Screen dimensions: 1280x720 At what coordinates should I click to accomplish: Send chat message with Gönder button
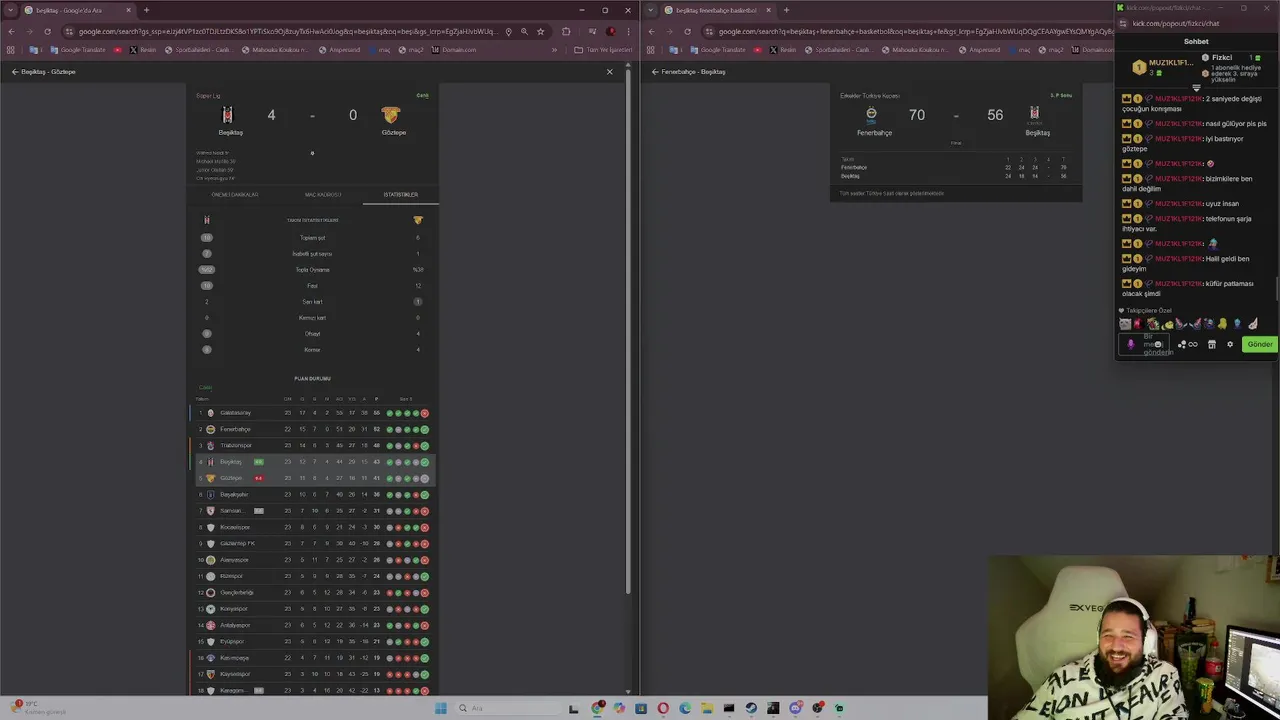point(1259,345)
